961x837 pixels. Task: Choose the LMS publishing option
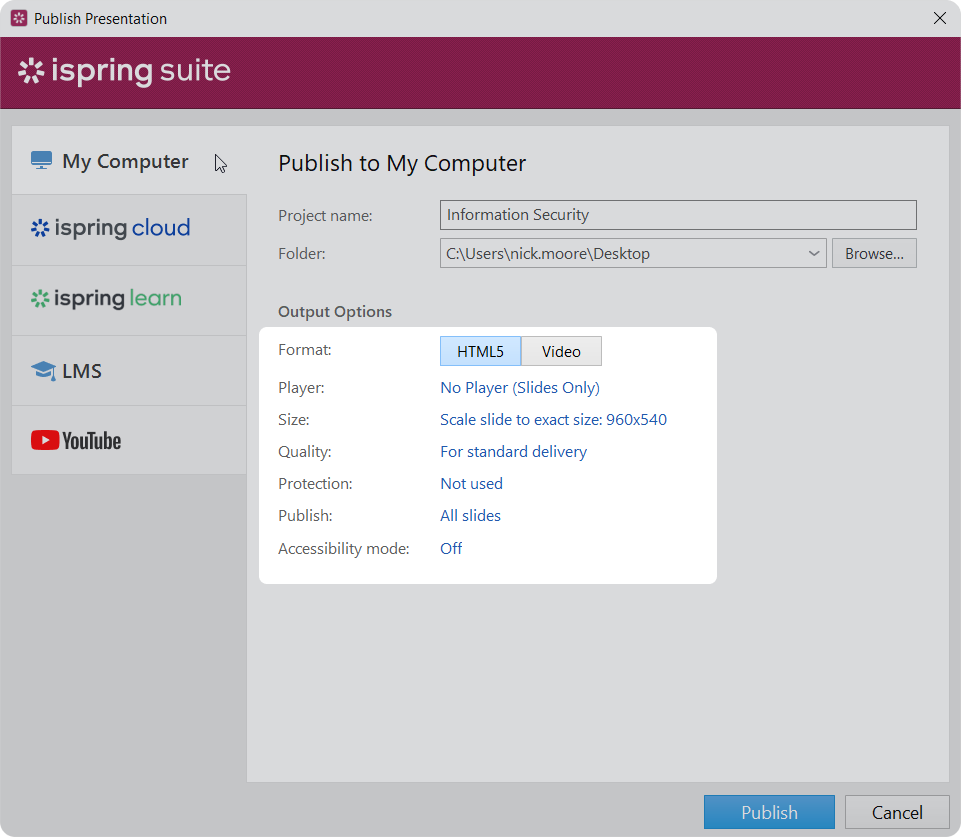tap(129, 370)
